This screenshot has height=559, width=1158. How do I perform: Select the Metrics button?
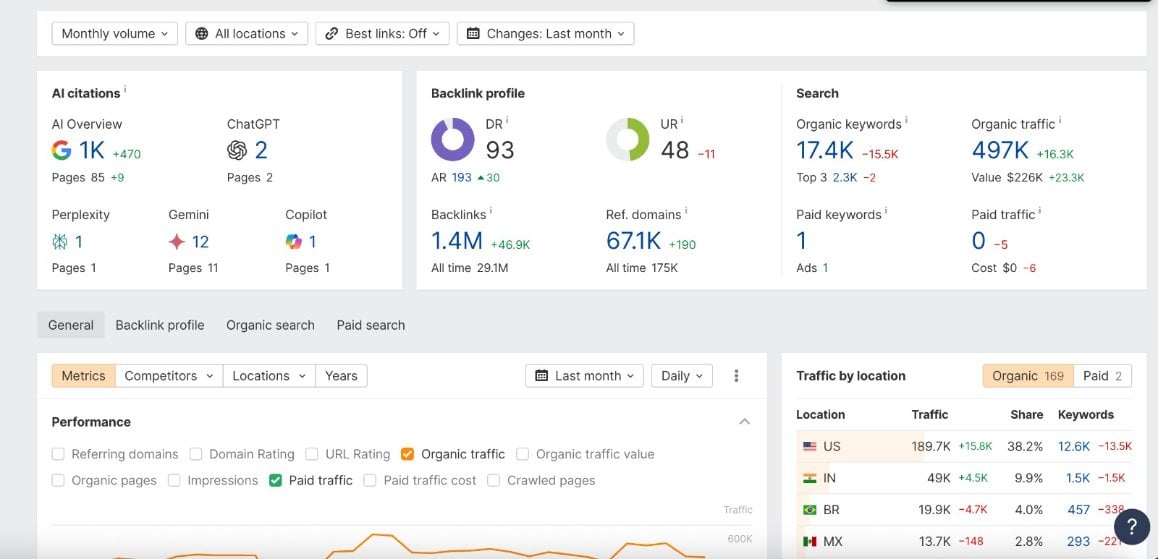point(83,376)
